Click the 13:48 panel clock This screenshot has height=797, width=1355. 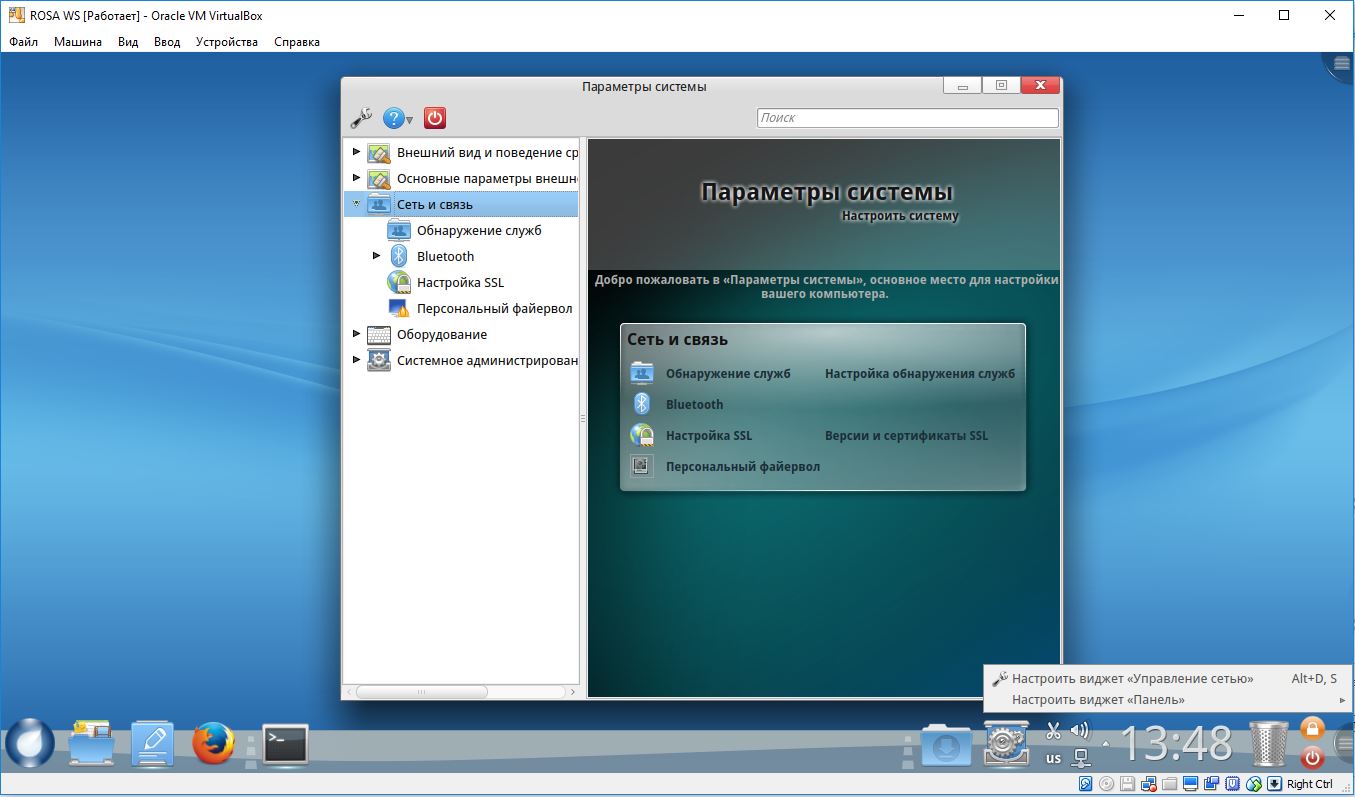pyautogui.click(x=1176, y=744)
